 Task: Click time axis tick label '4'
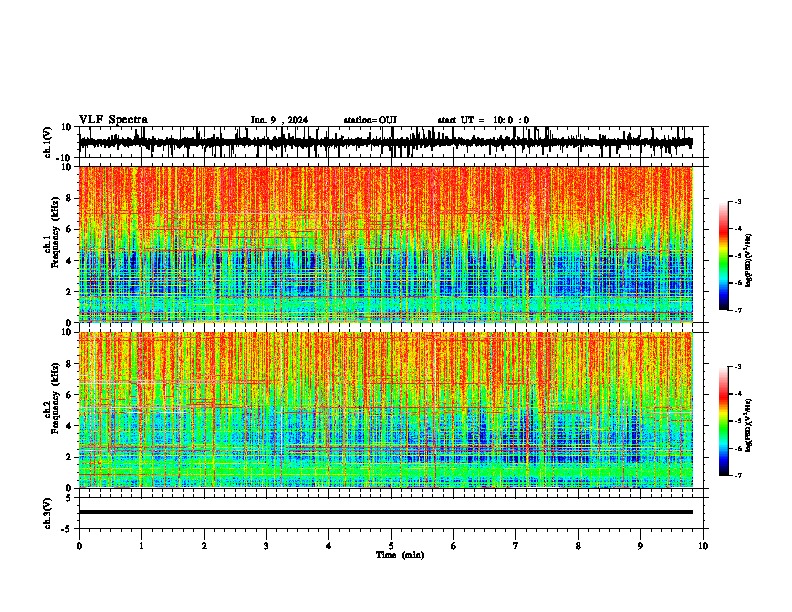click(x=329, y=546)
